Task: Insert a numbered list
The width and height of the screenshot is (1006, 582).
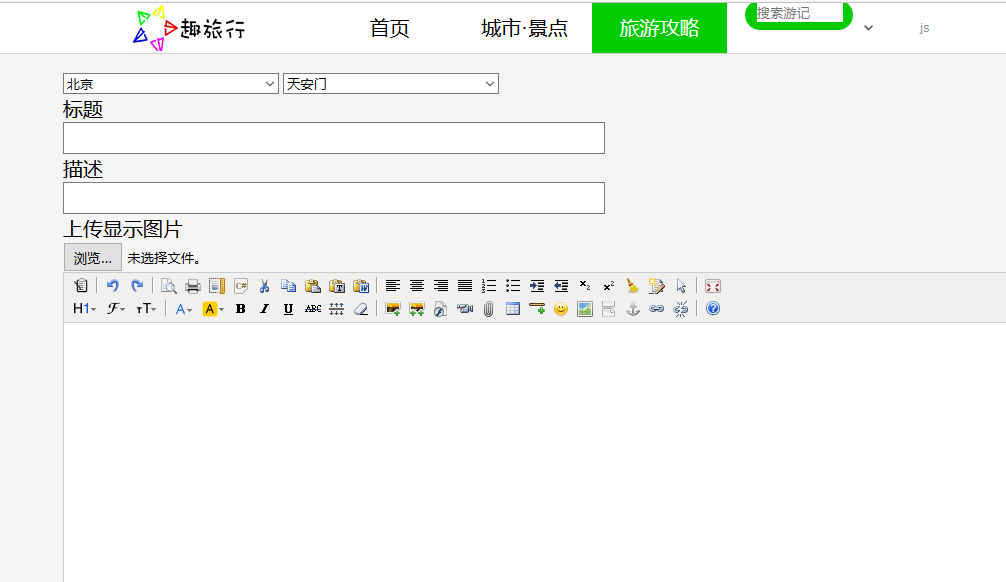Action: tap(489, 286)
